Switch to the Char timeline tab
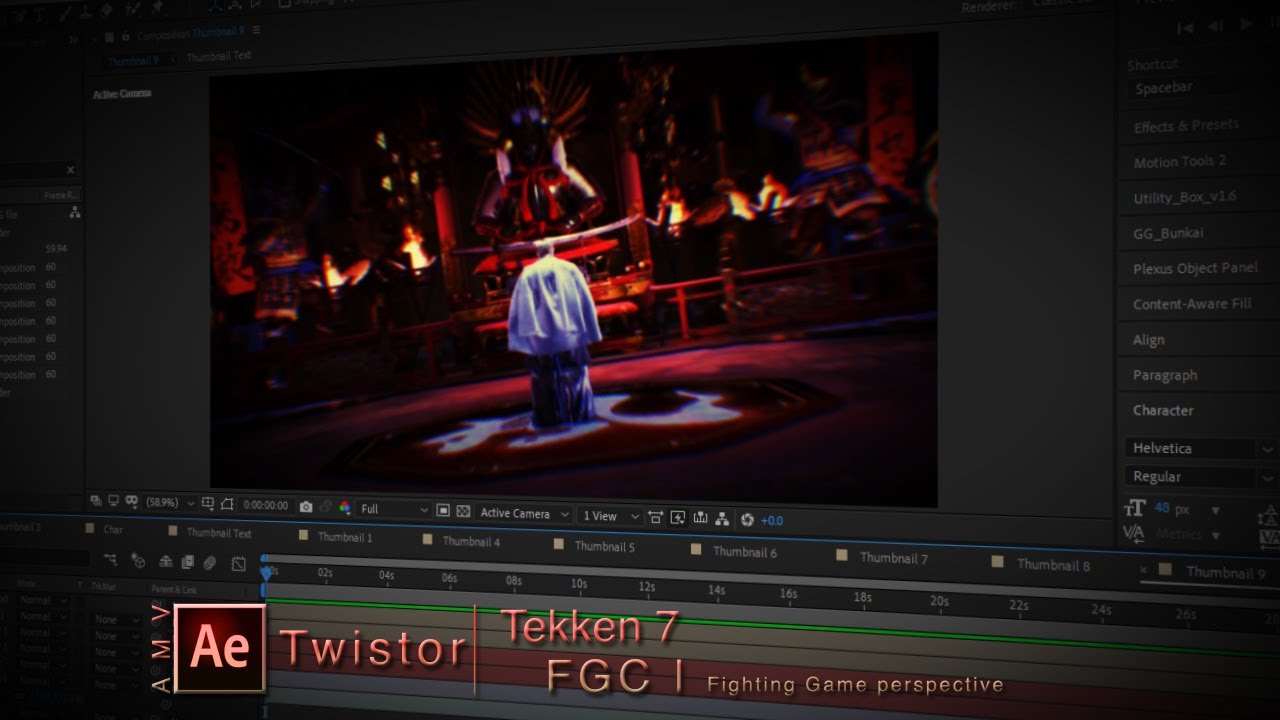Viewport: 1280px width, 720px height. click(x=112, y=530)
